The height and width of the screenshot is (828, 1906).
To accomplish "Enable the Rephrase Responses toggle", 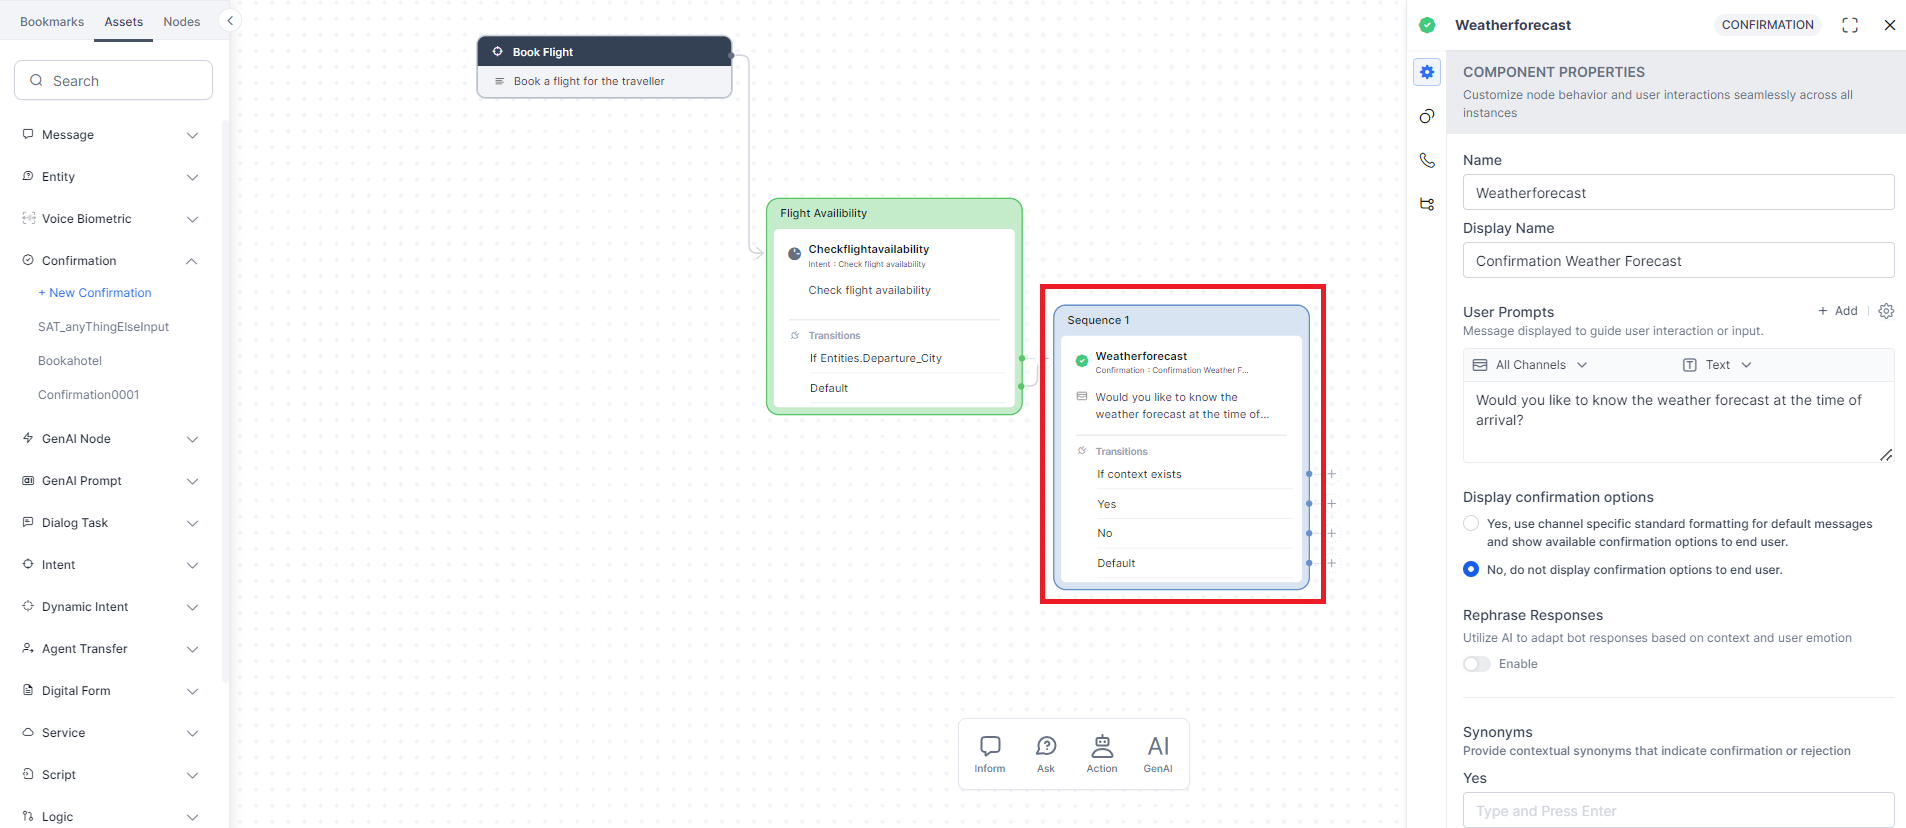I will (1477, 664).
